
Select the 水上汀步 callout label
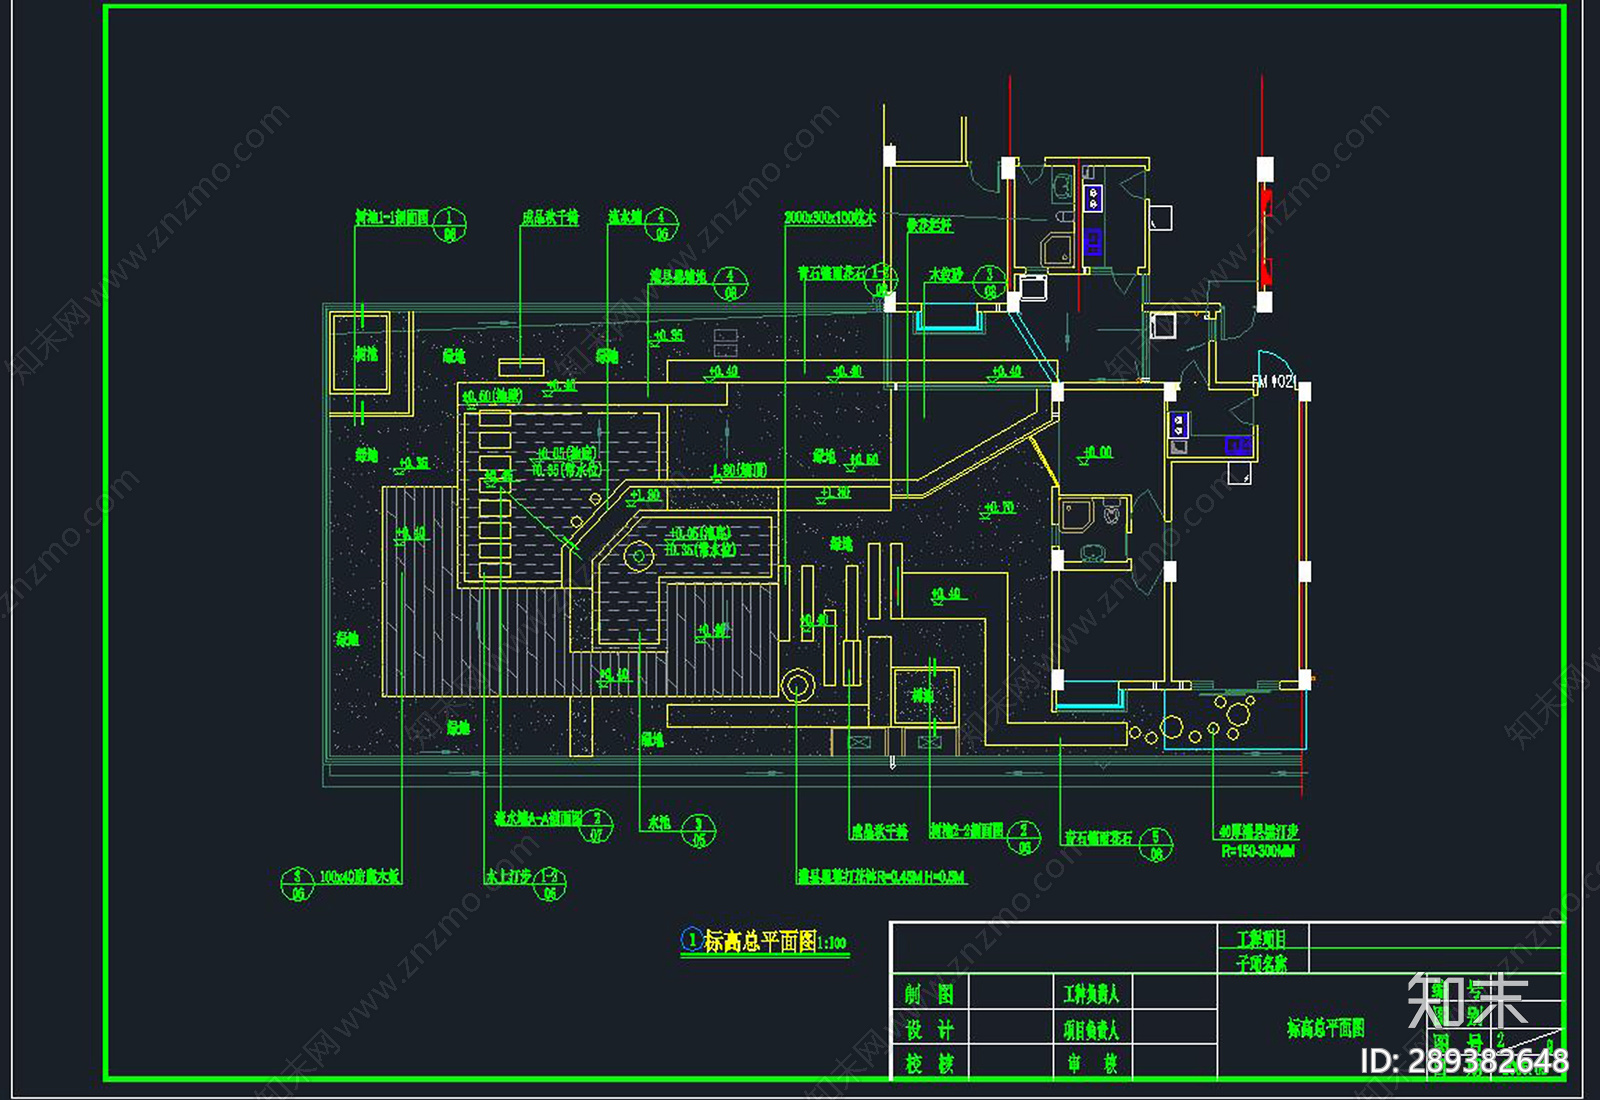point(508,876)
